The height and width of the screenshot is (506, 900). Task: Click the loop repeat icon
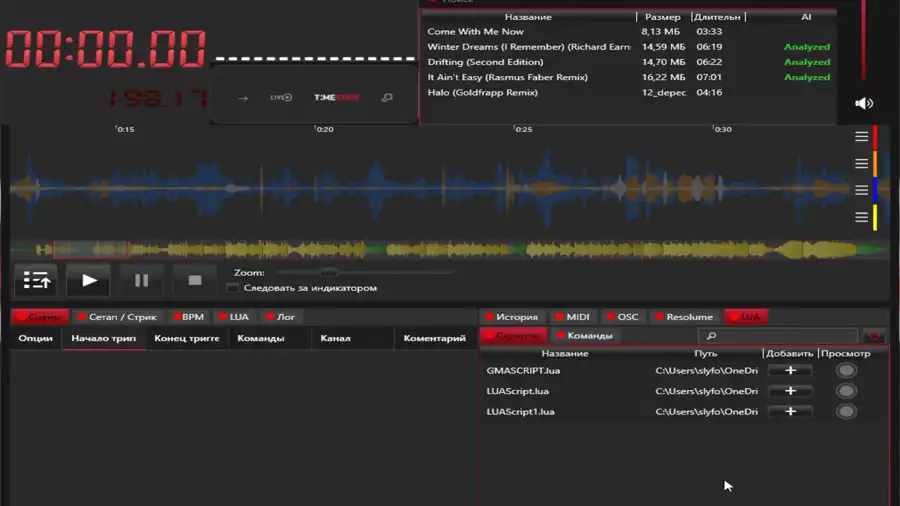click(387, 98)
